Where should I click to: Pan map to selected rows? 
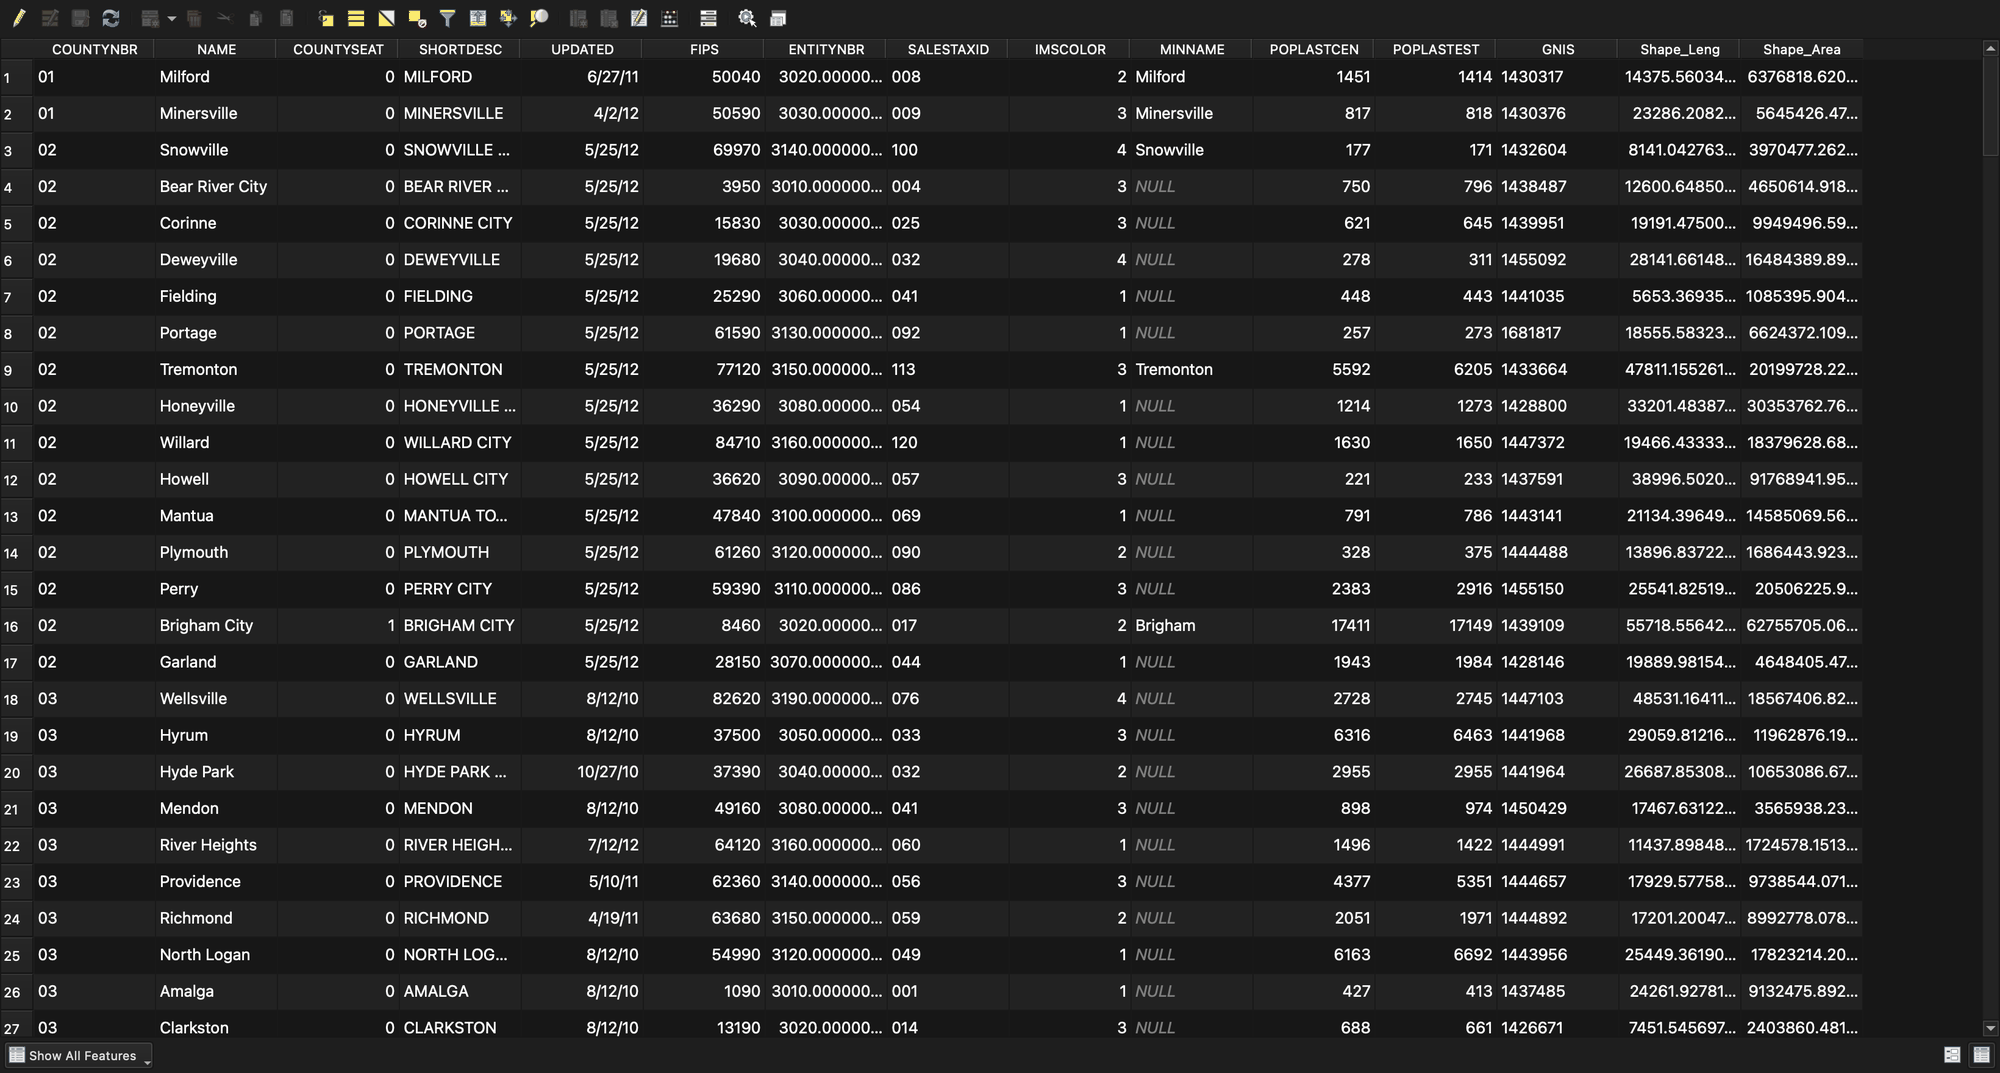pos(508,18)
